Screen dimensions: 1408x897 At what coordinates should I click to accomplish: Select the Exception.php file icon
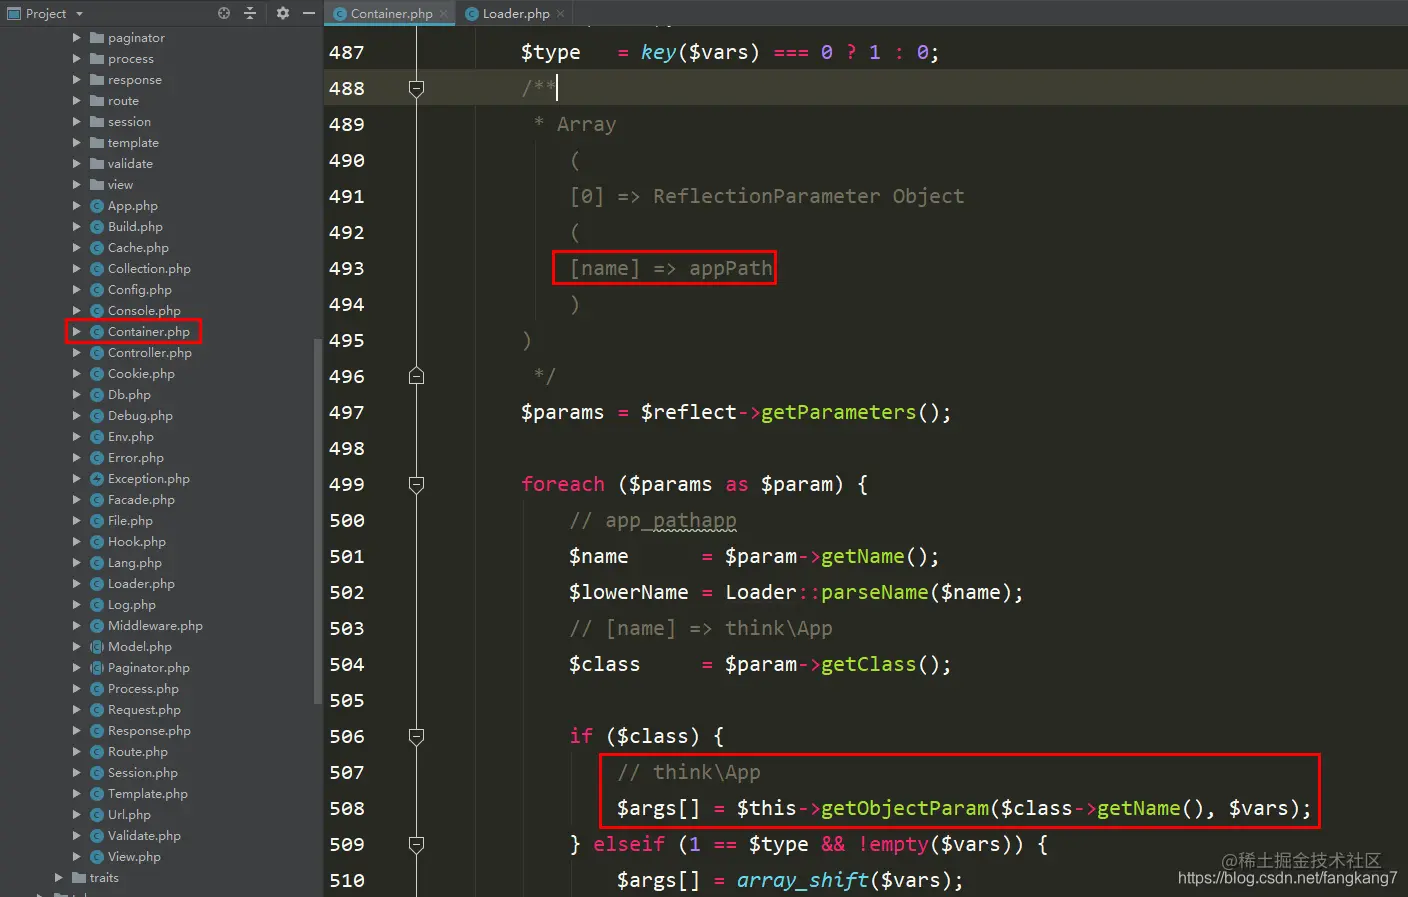pyautogui.click(x=97, y=479)
